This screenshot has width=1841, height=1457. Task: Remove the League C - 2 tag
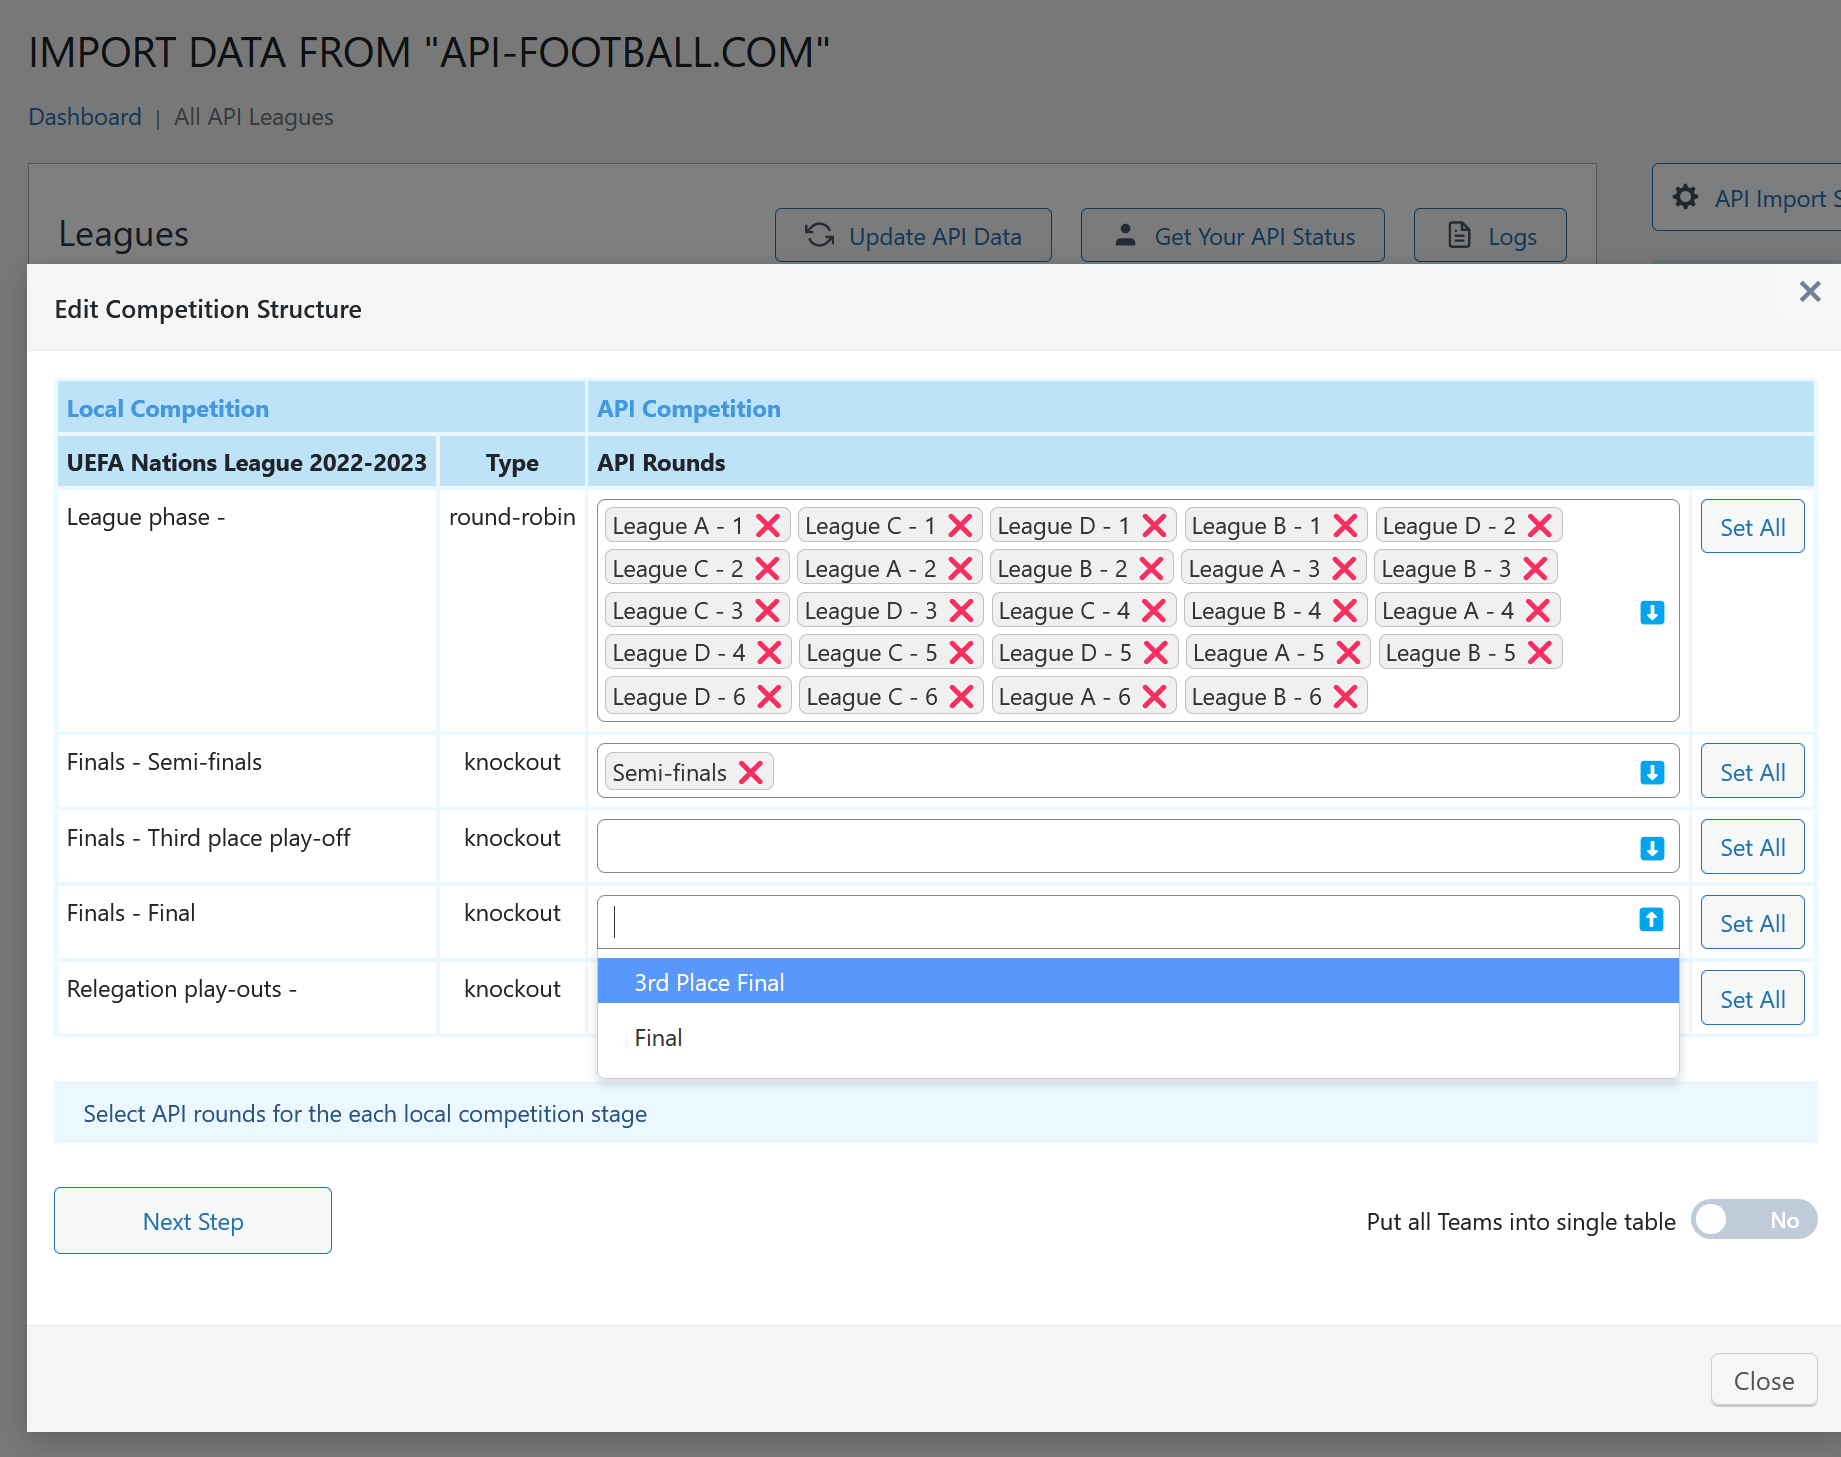click(767, 569)
